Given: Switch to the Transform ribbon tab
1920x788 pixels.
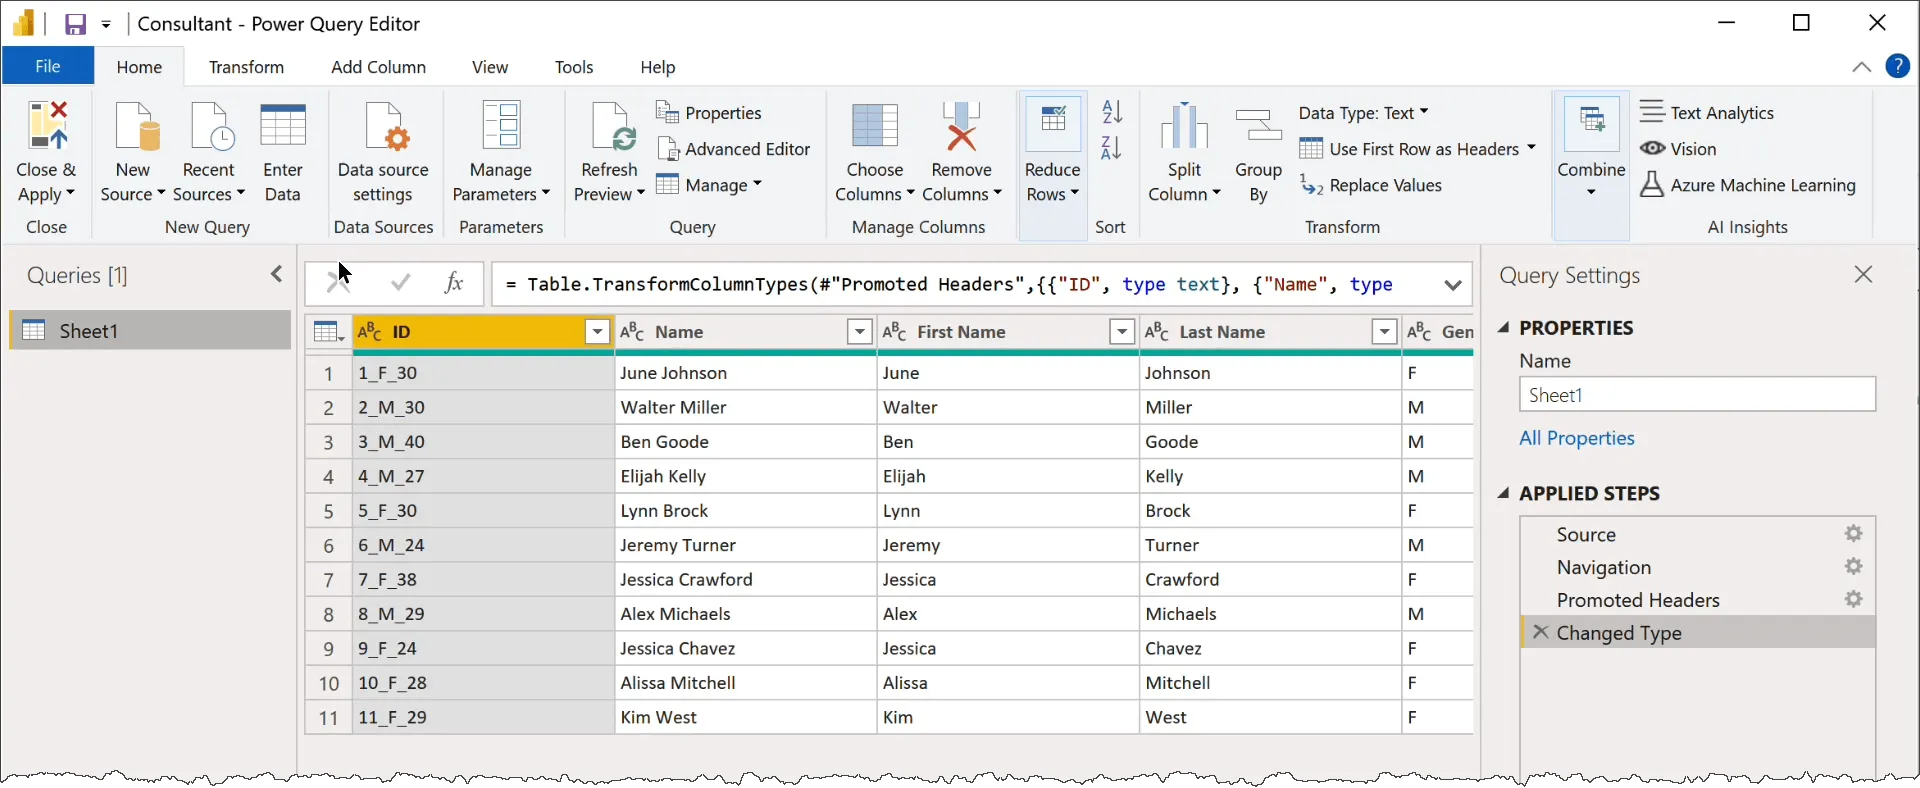Looking at the screenshot, I should [246, 67].
